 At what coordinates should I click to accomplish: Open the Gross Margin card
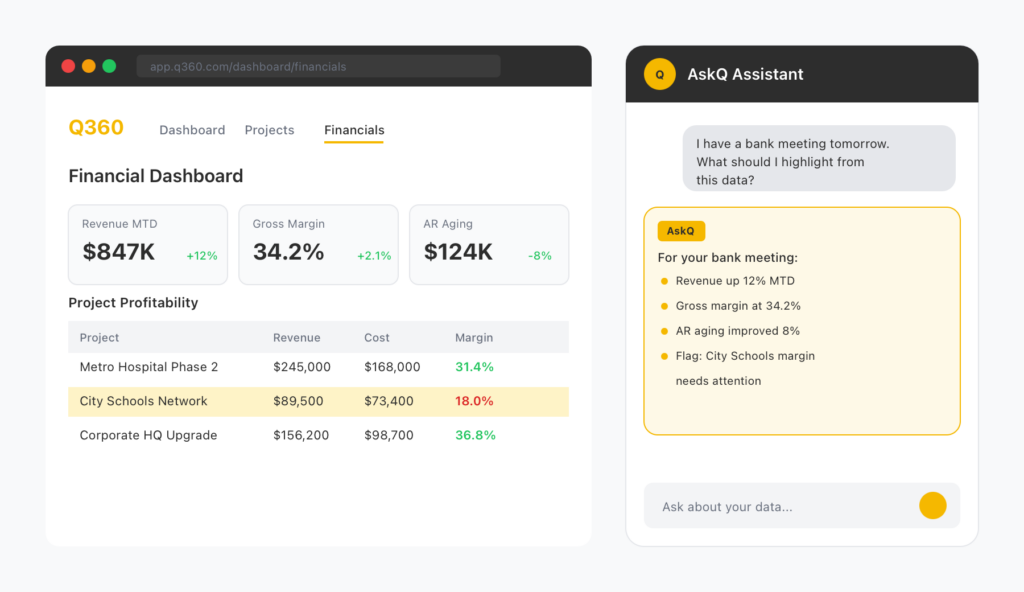(318, 245)
